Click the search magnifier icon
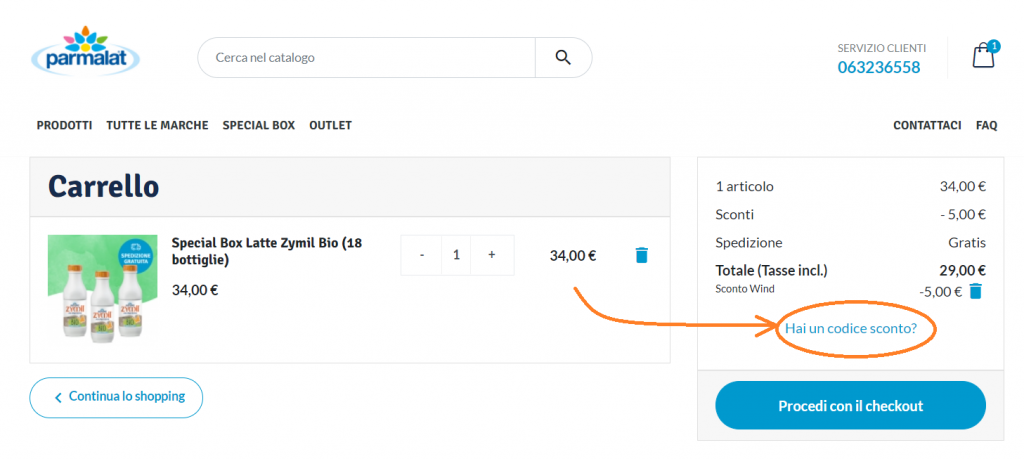This screenshot has width=1024, height=459. pos(563,58)
